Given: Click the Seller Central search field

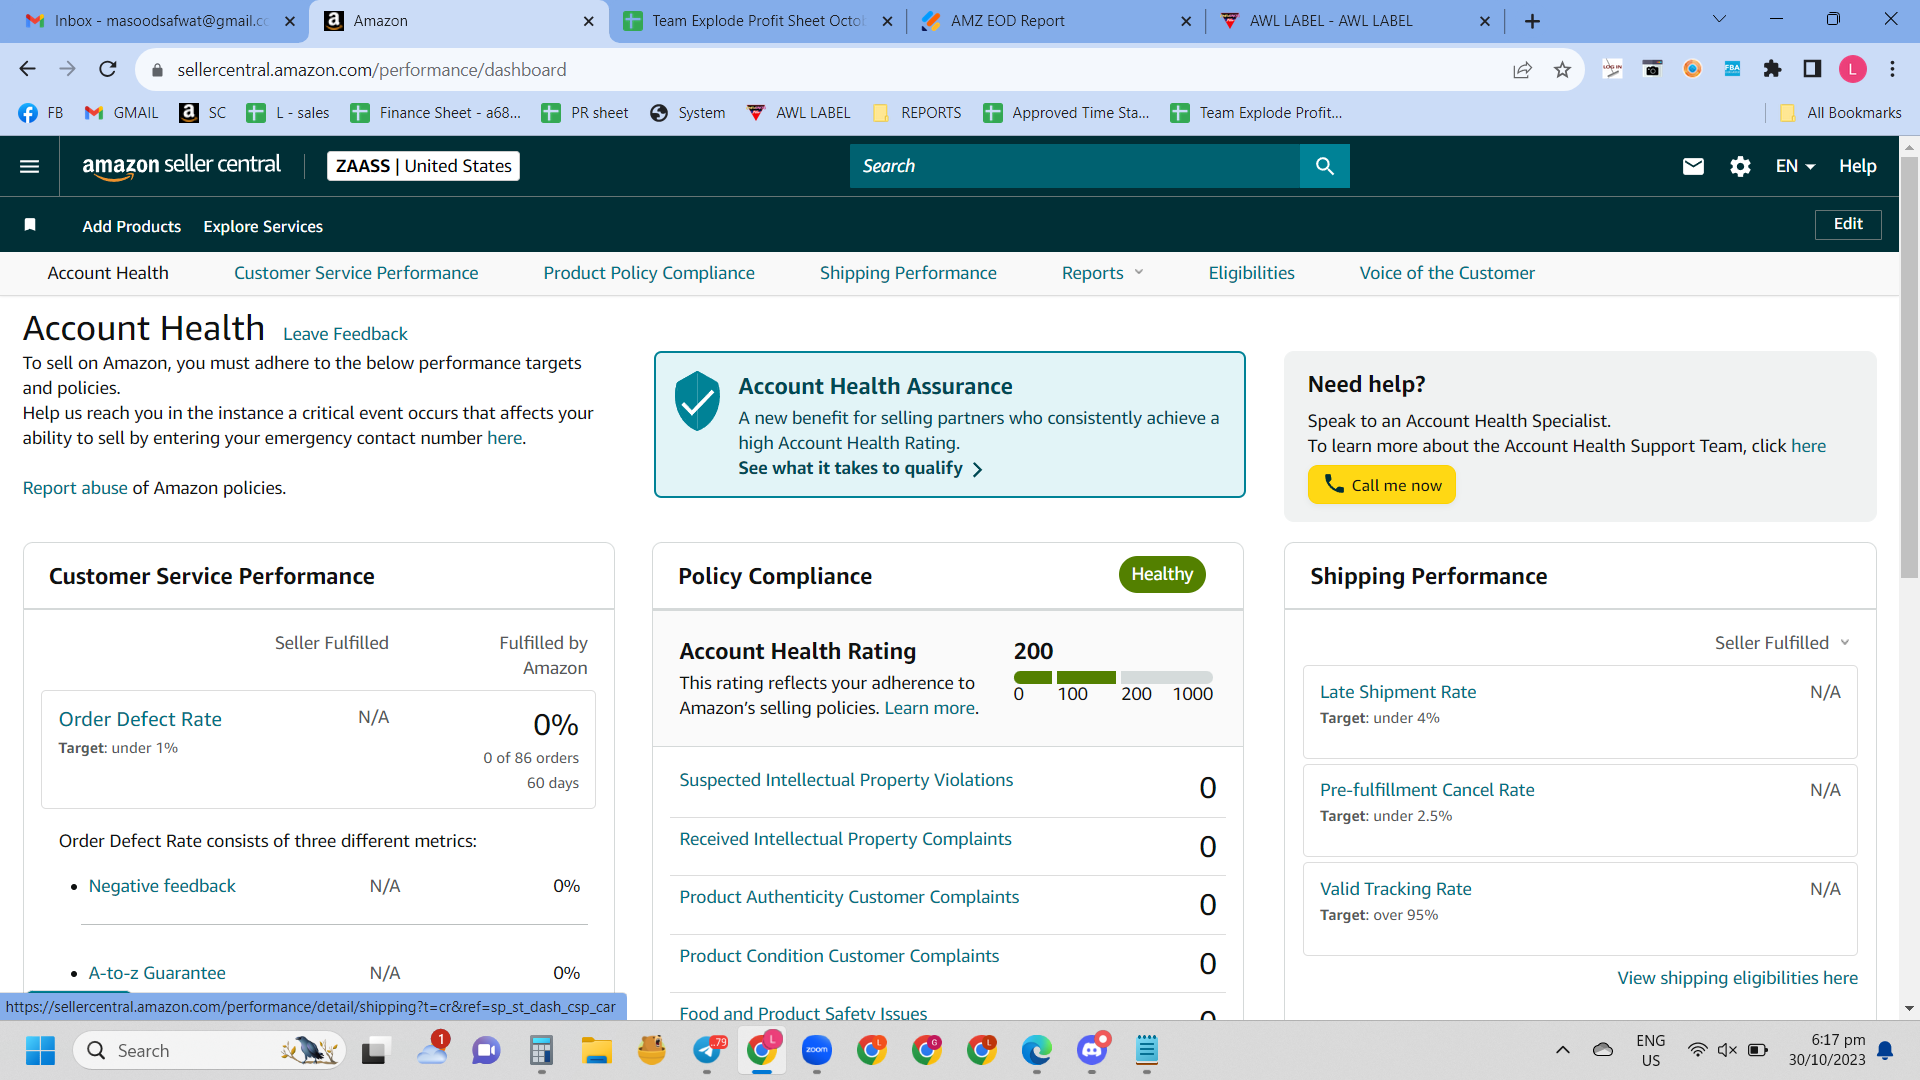Looking at the screenshot, I should (x=1075, y=166).
